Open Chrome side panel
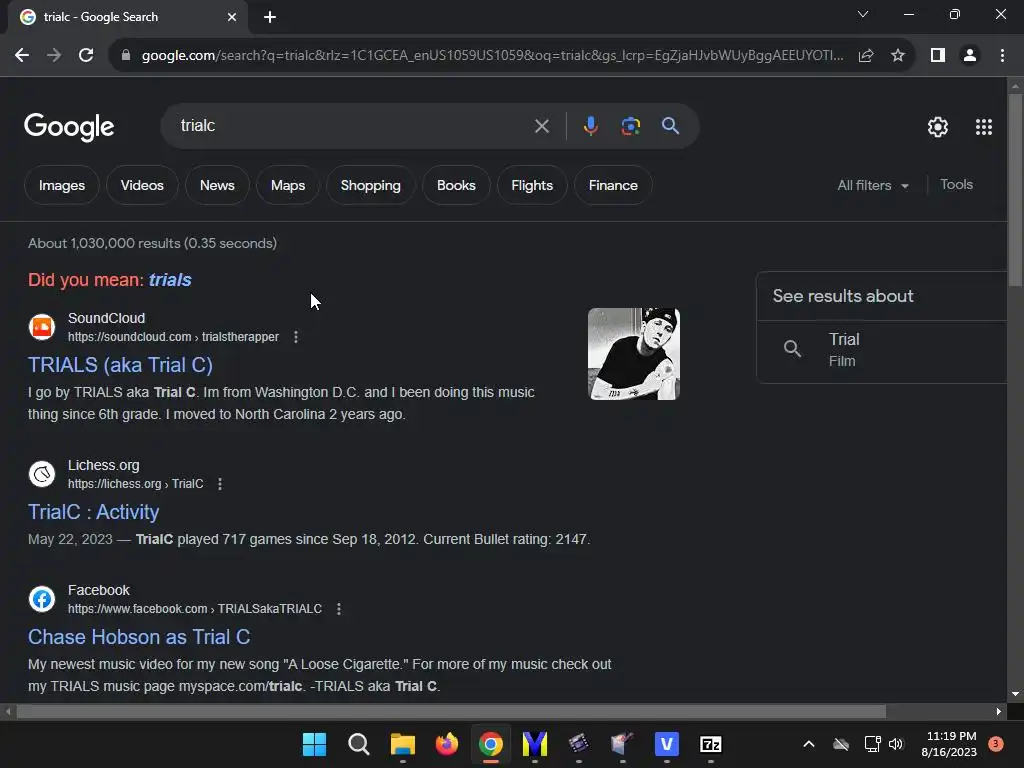 pos(938,56)
